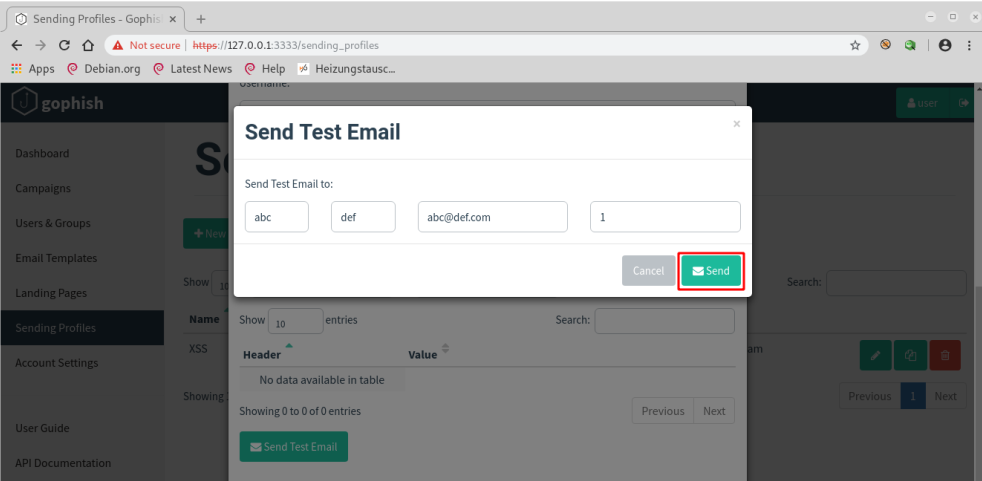The image size is (982, 481).
Task: Click the copy profile icon for XSS
Action: 911,355
